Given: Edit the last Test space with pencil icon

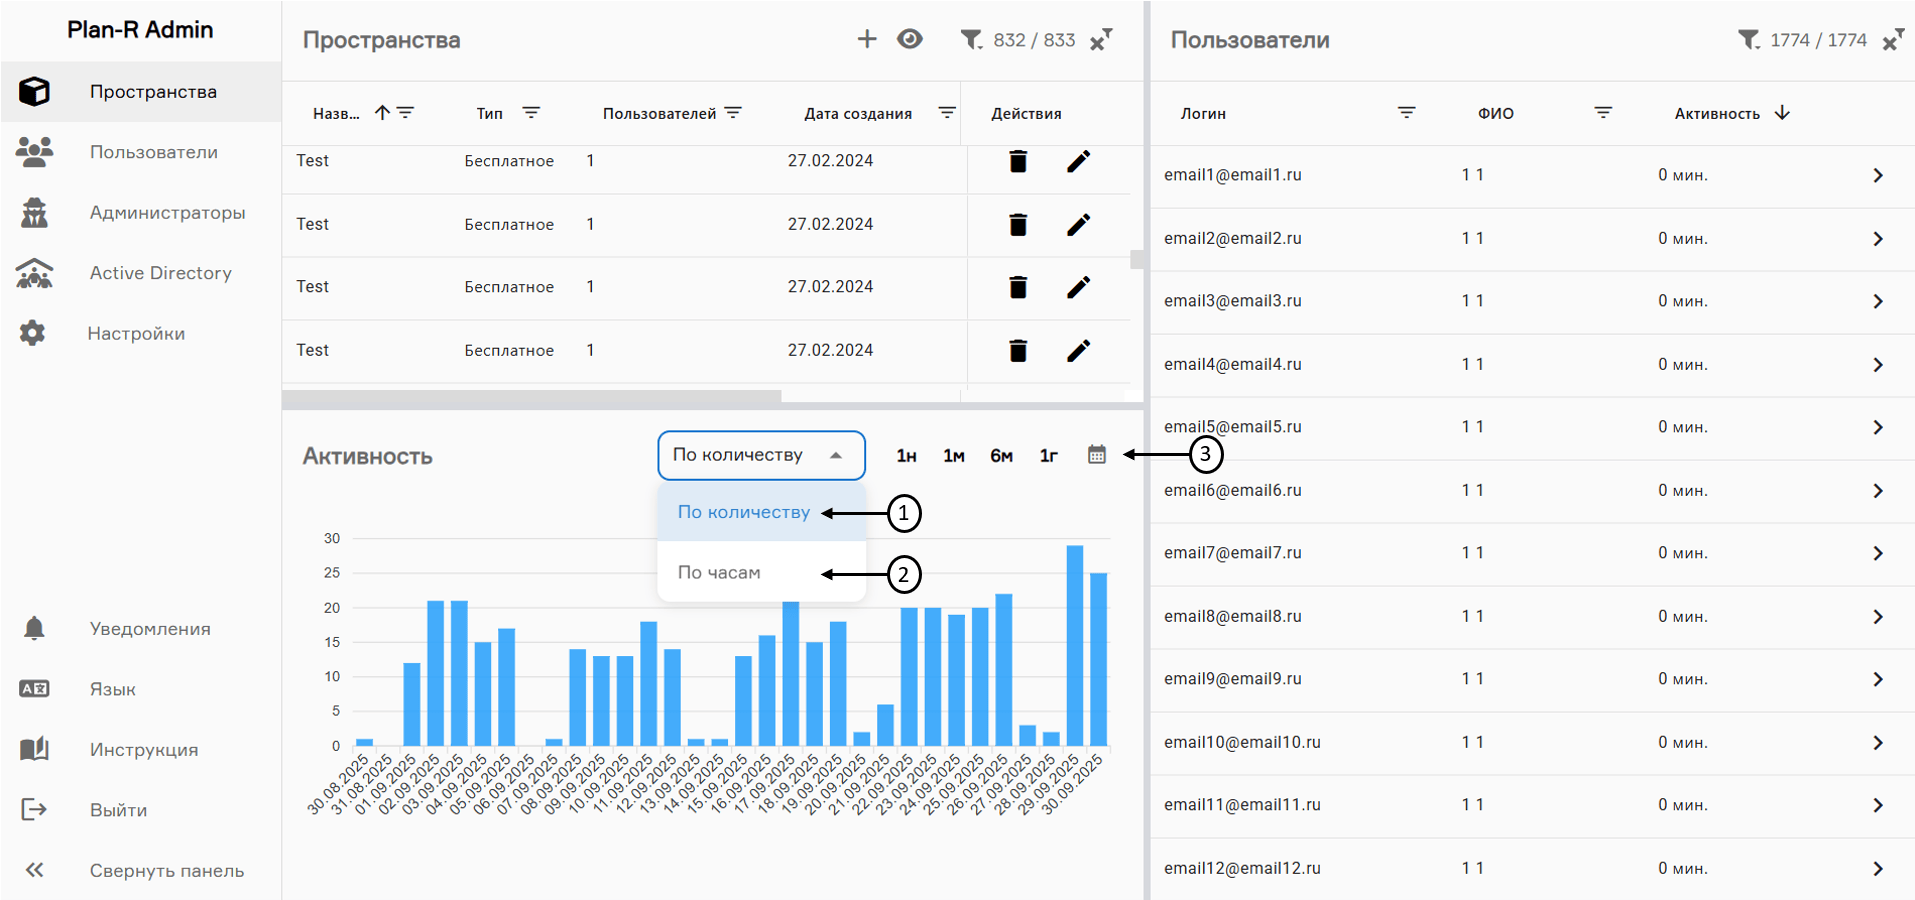Looking at the screenshot, I should click(1078, 350).
